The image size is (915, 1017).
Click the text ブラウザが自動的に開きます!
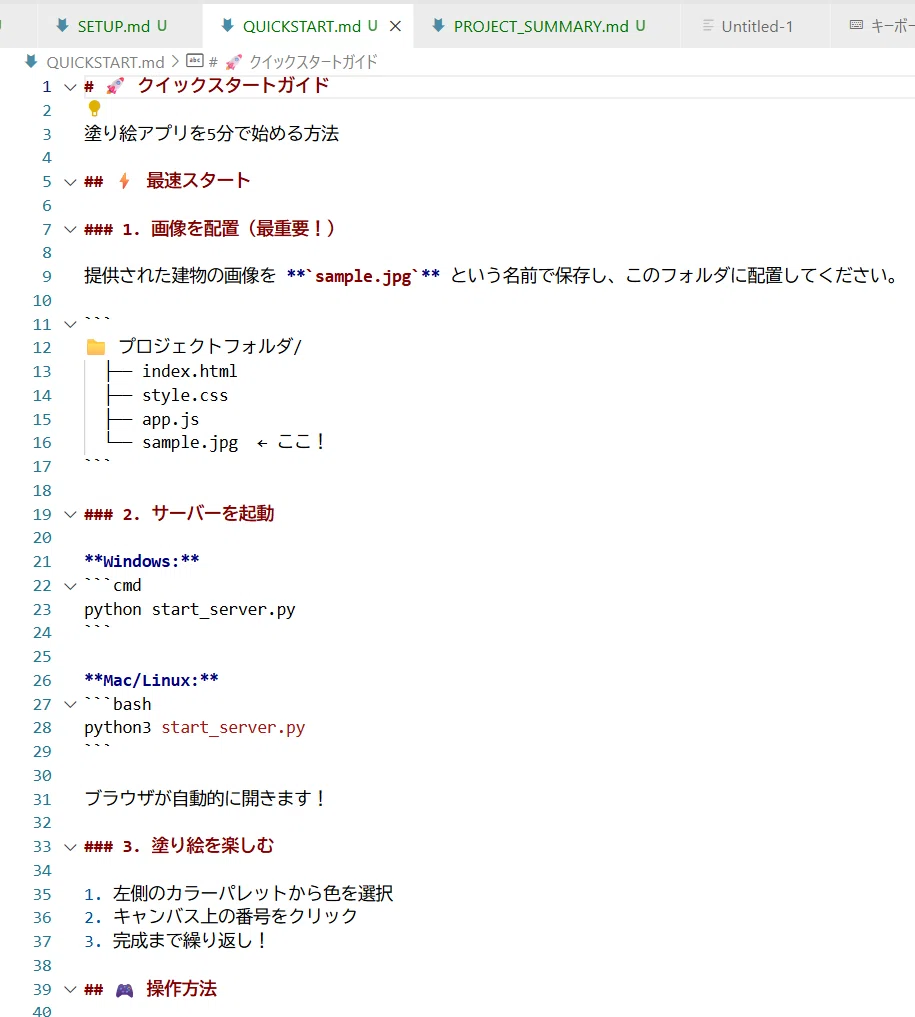click(205, 798)
